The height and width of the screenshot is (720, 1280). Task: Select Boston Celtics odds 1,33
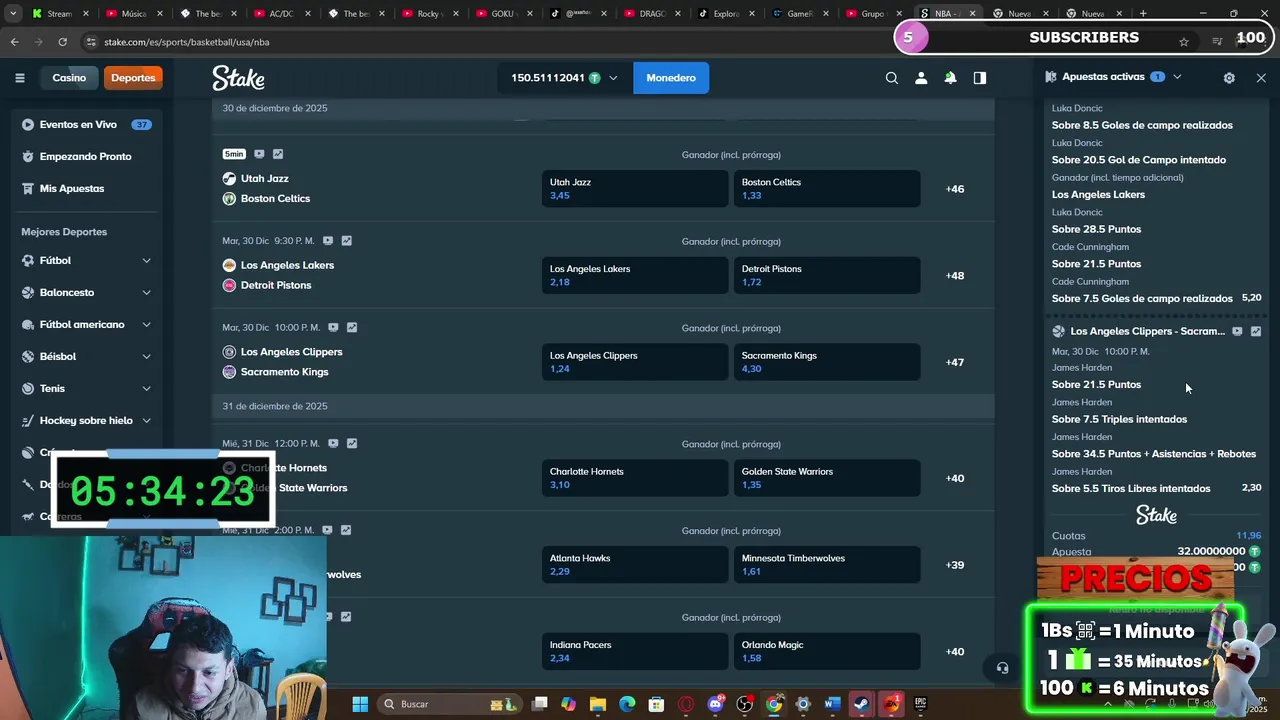[x=827, y=188]
